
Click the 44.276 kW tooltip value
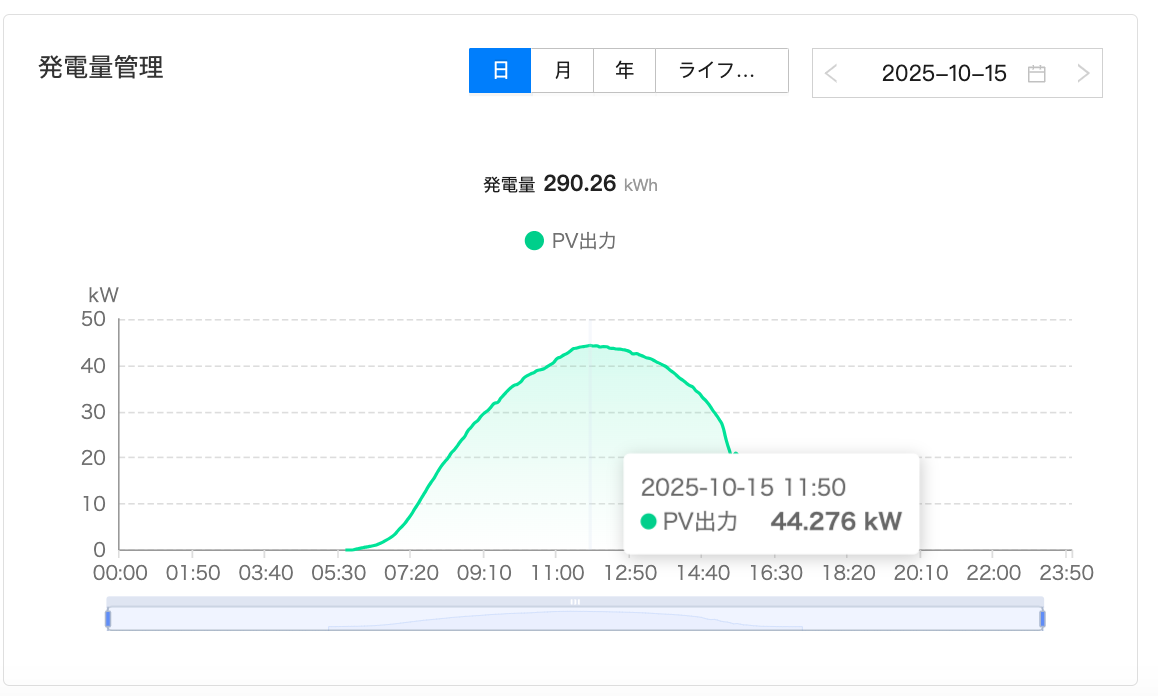(x=836, y=521)
